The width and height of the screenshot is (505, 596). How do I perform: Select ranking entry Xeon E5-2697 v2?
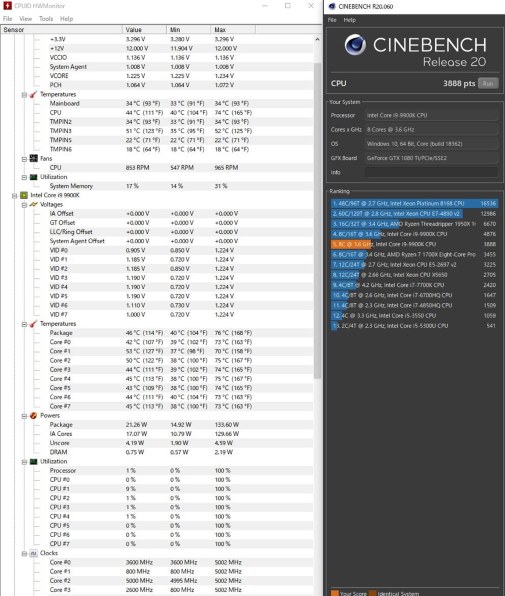click(414, 265)
